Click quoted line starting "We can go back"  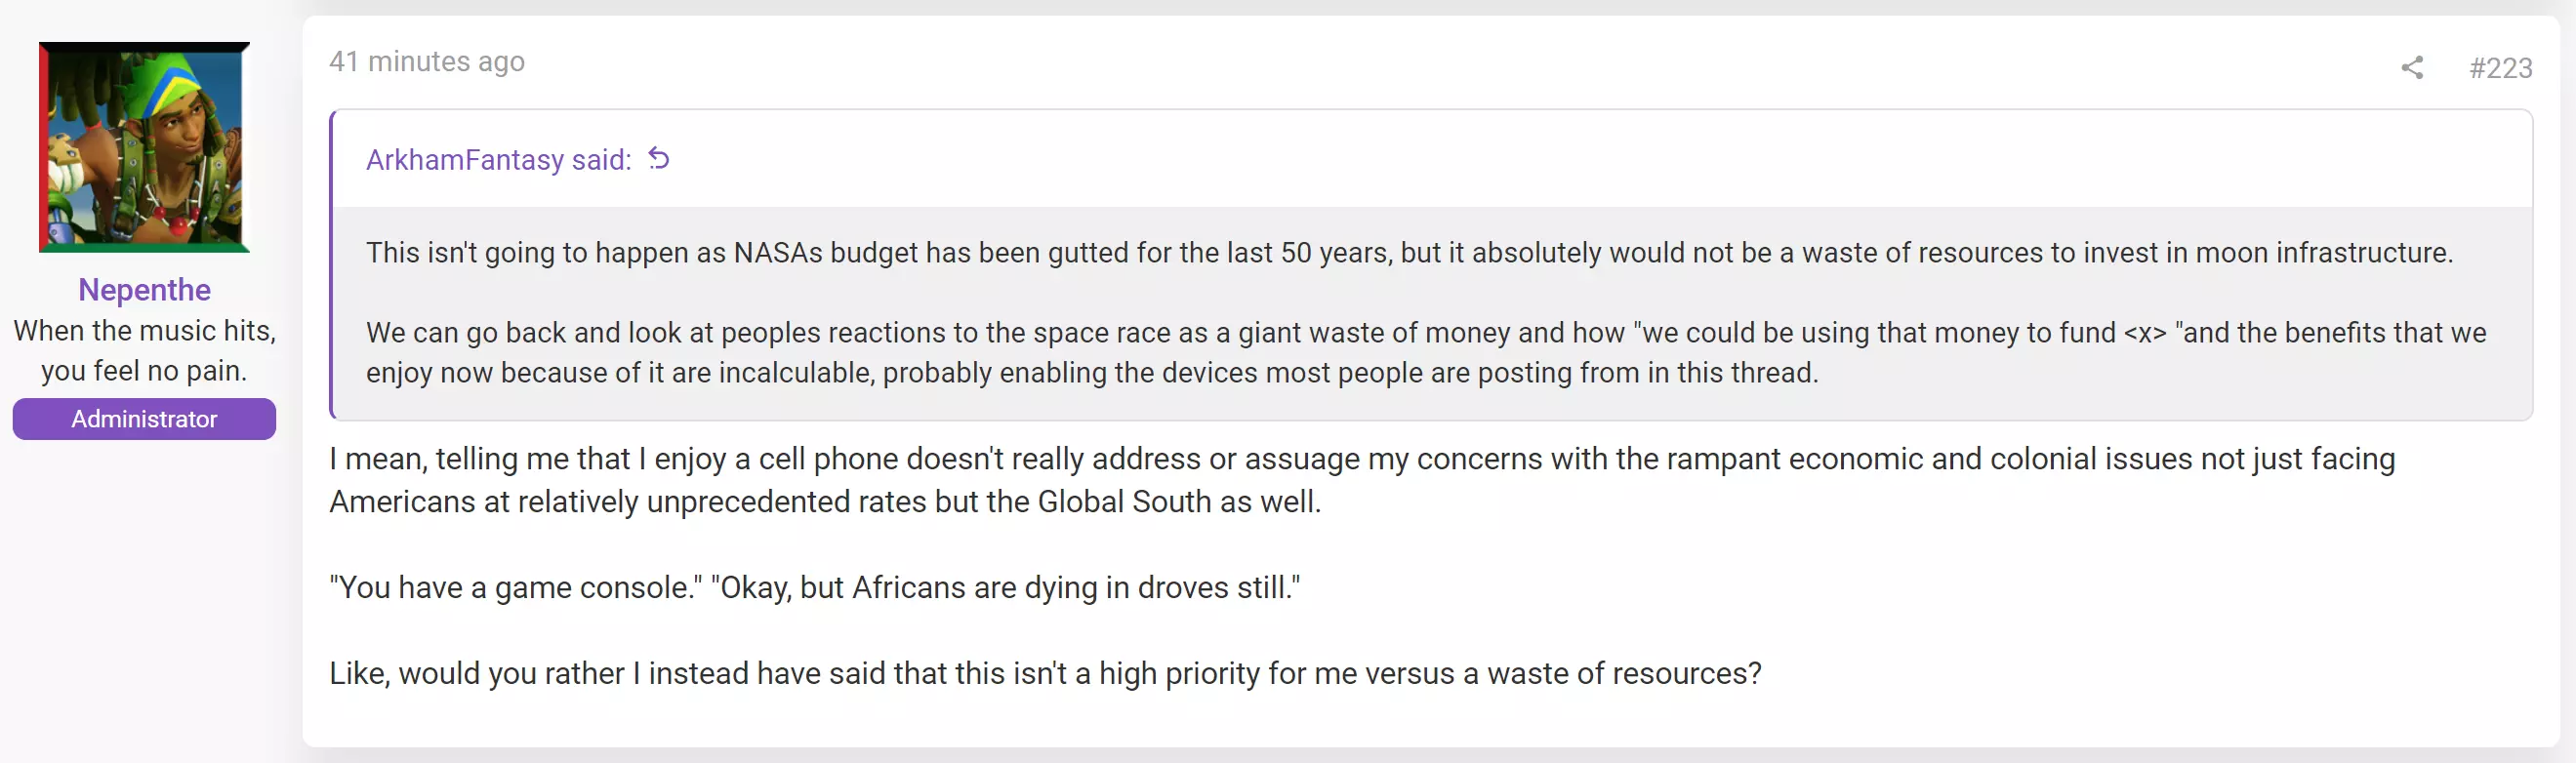point(1426,333)
